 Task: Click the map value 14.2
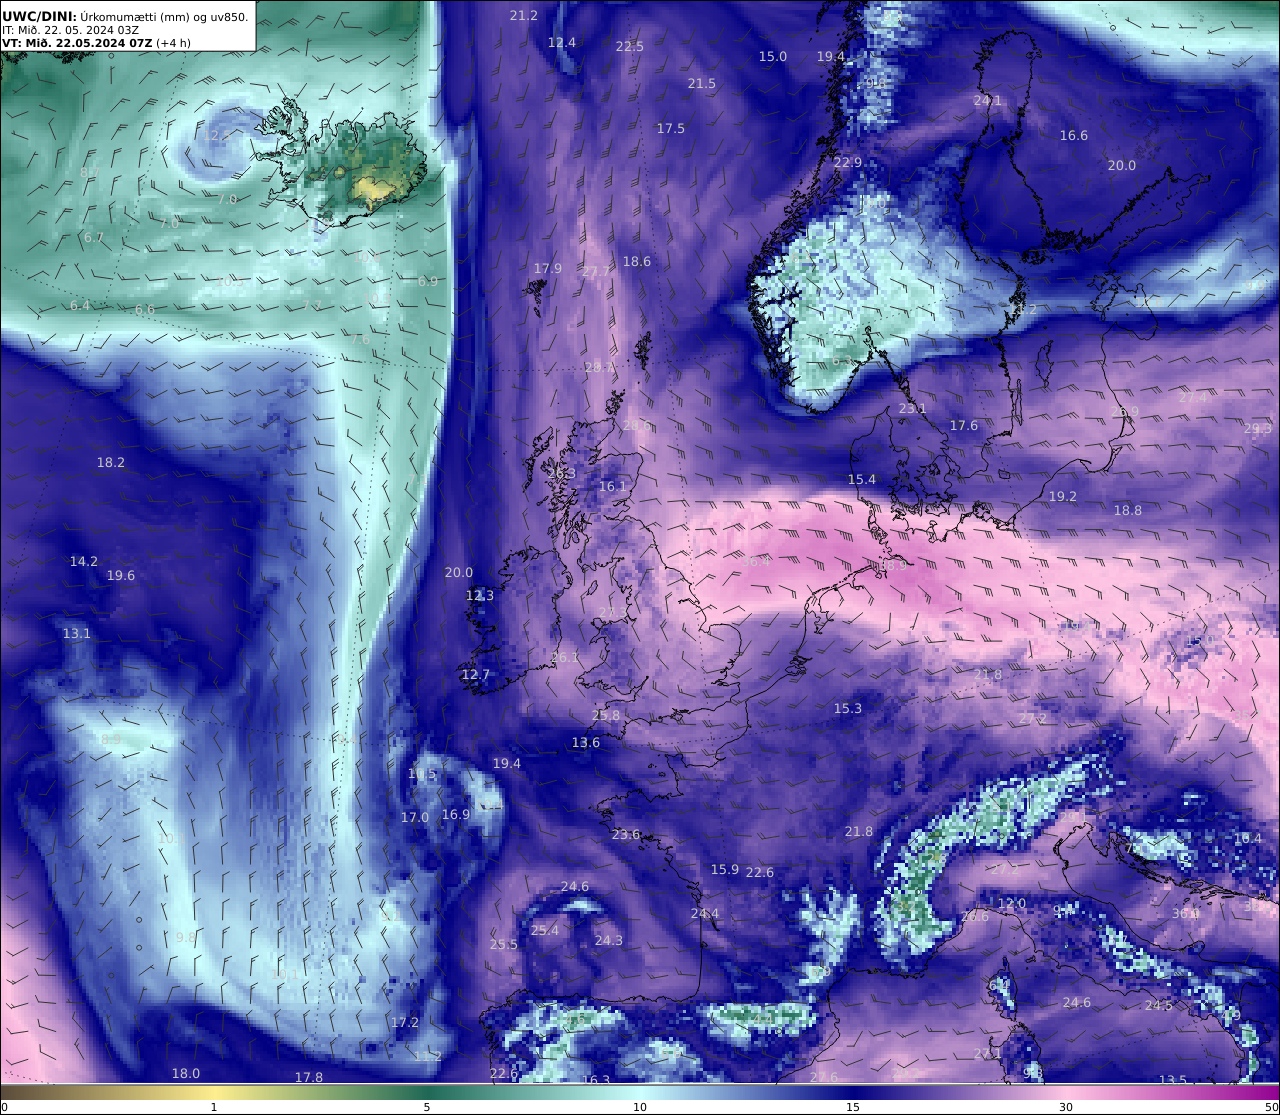[84, 561]
